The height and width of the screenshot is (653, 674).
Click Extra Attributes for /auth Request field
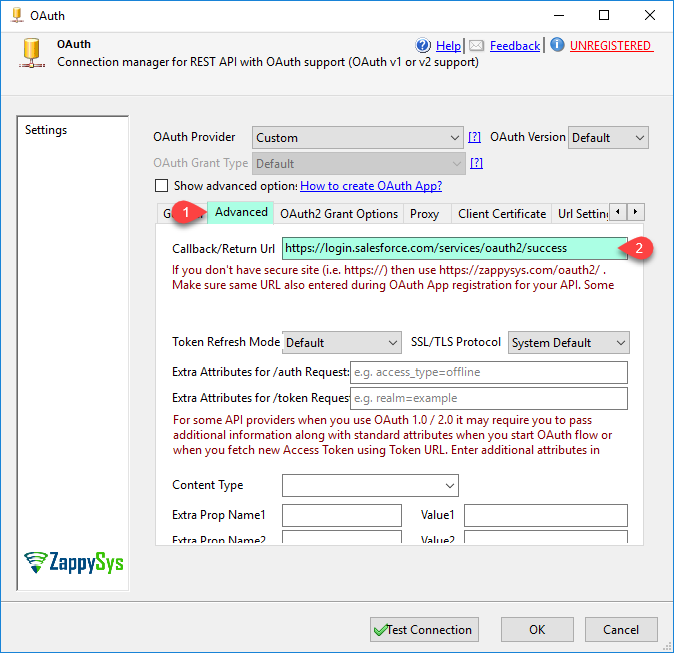pos(489,372)
